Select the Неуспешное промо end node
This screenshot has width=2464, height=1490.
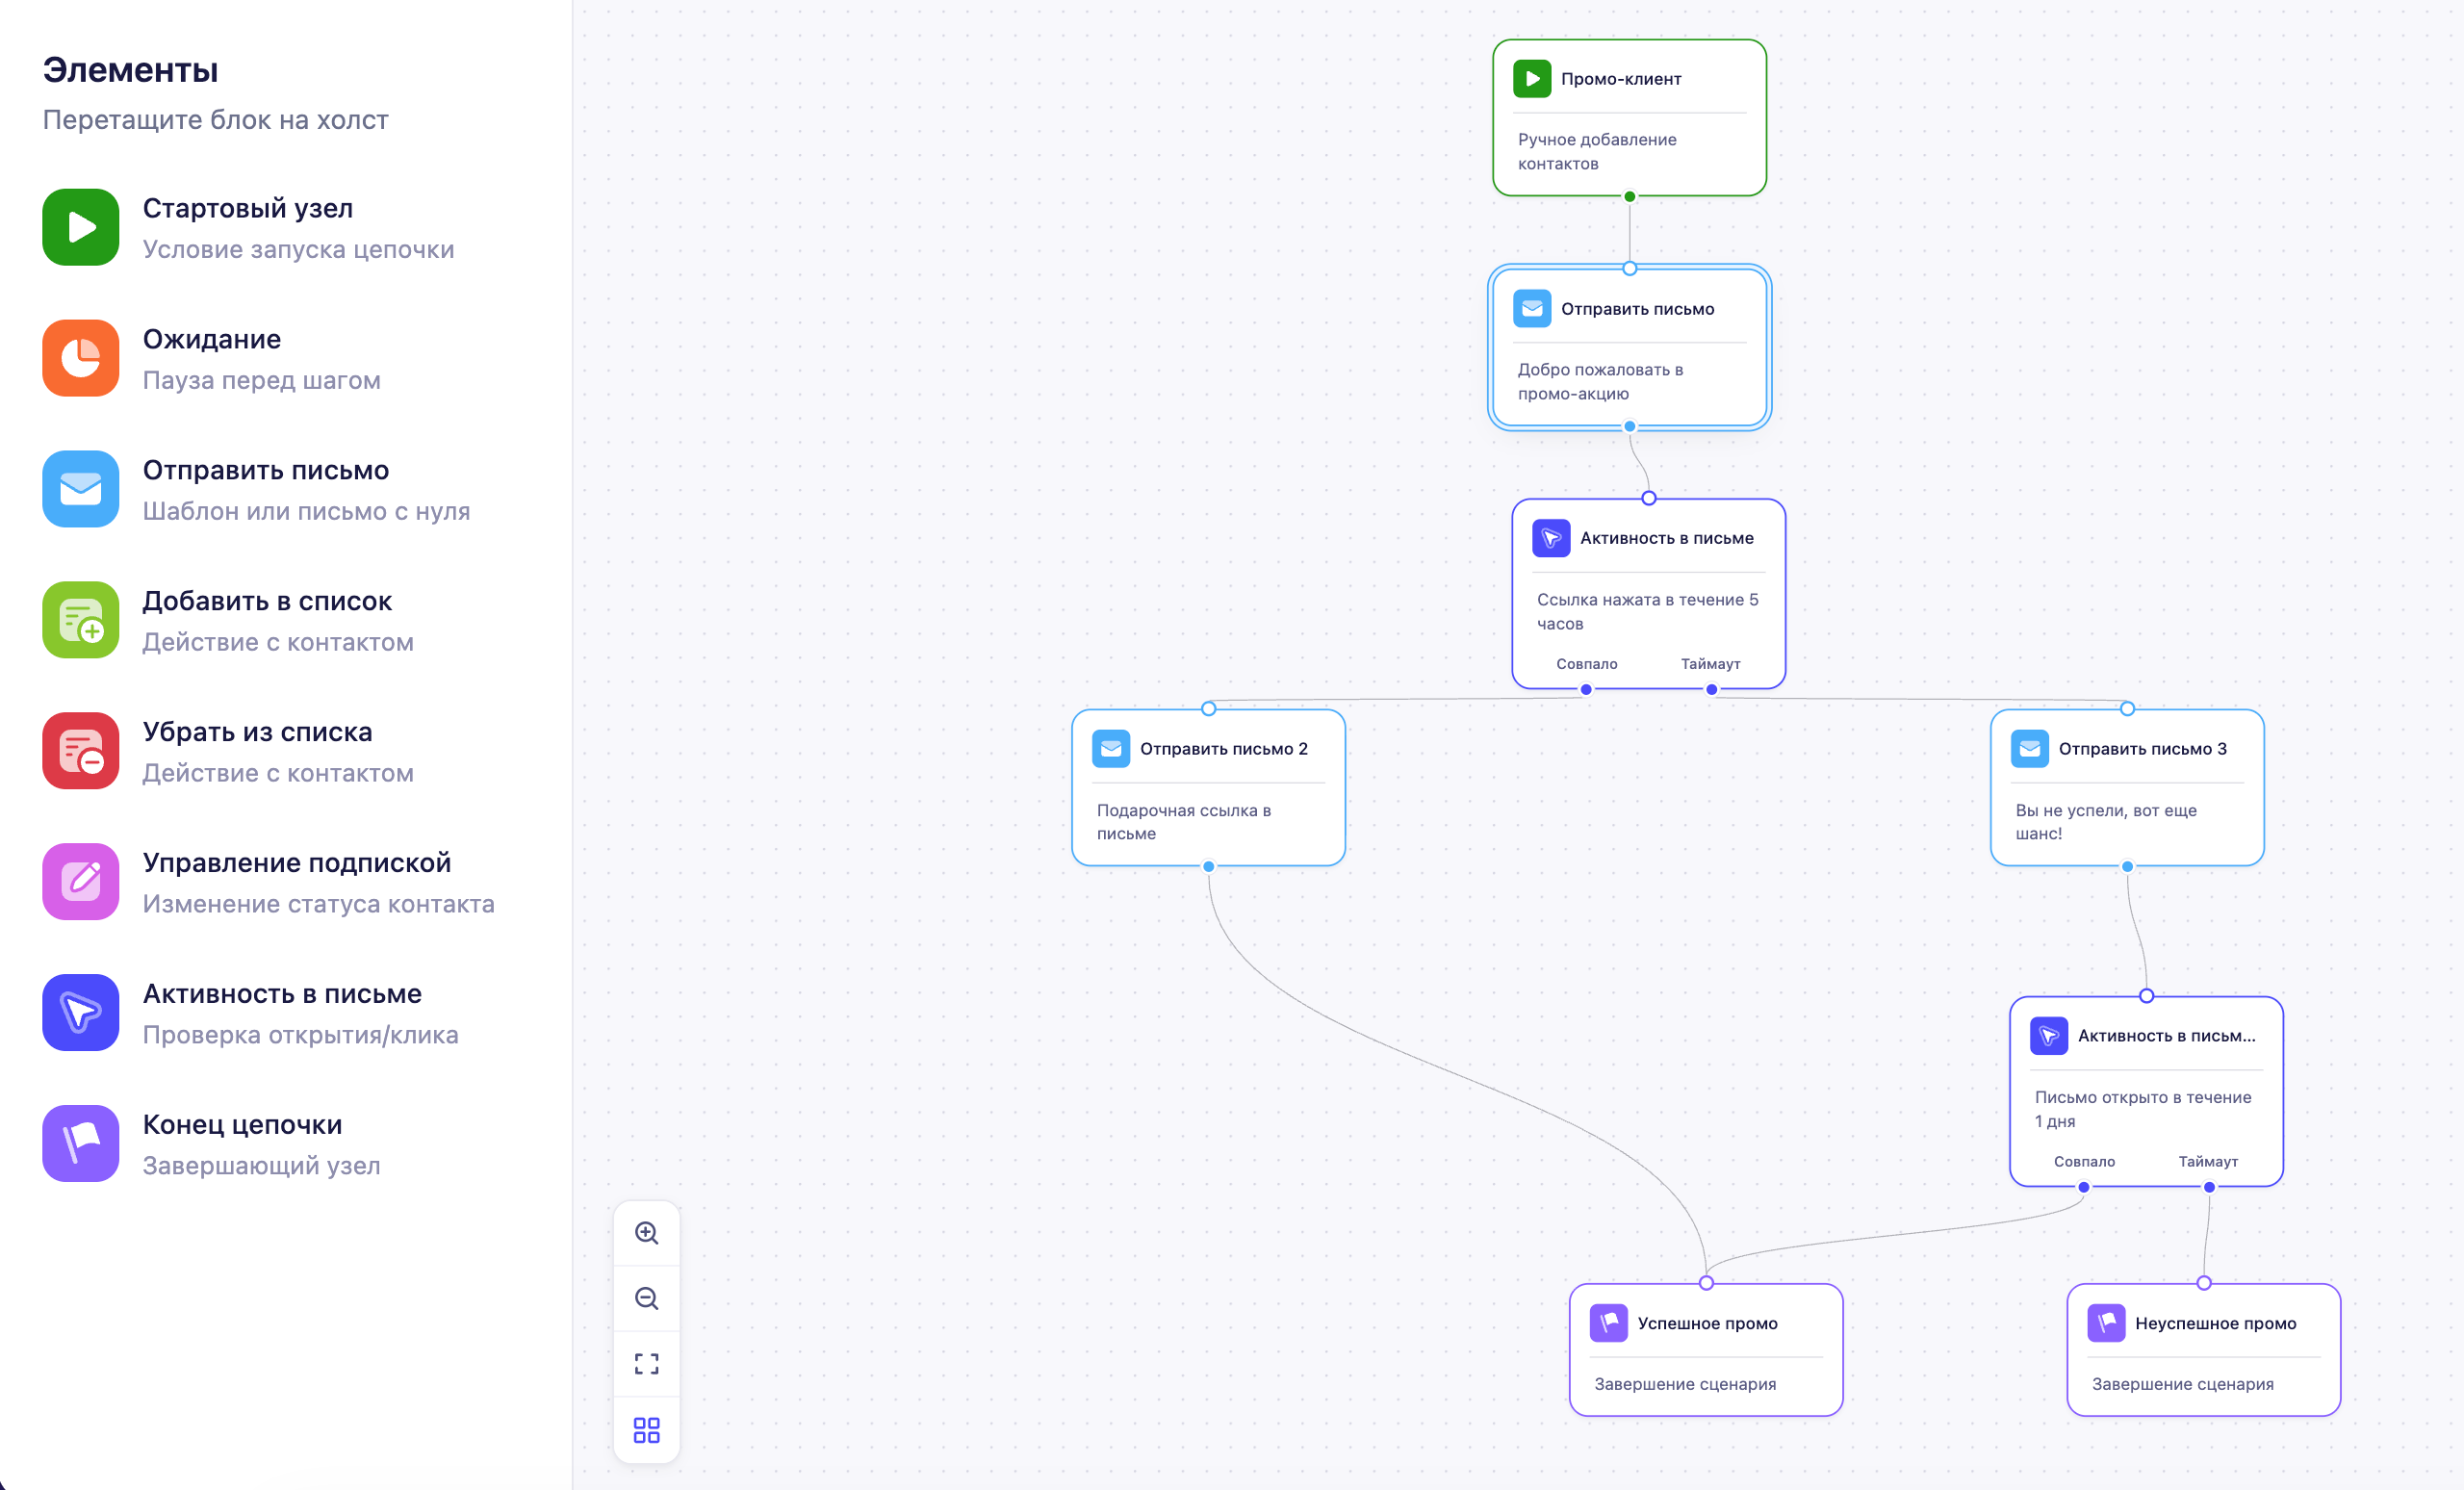click(2204, 1350)
